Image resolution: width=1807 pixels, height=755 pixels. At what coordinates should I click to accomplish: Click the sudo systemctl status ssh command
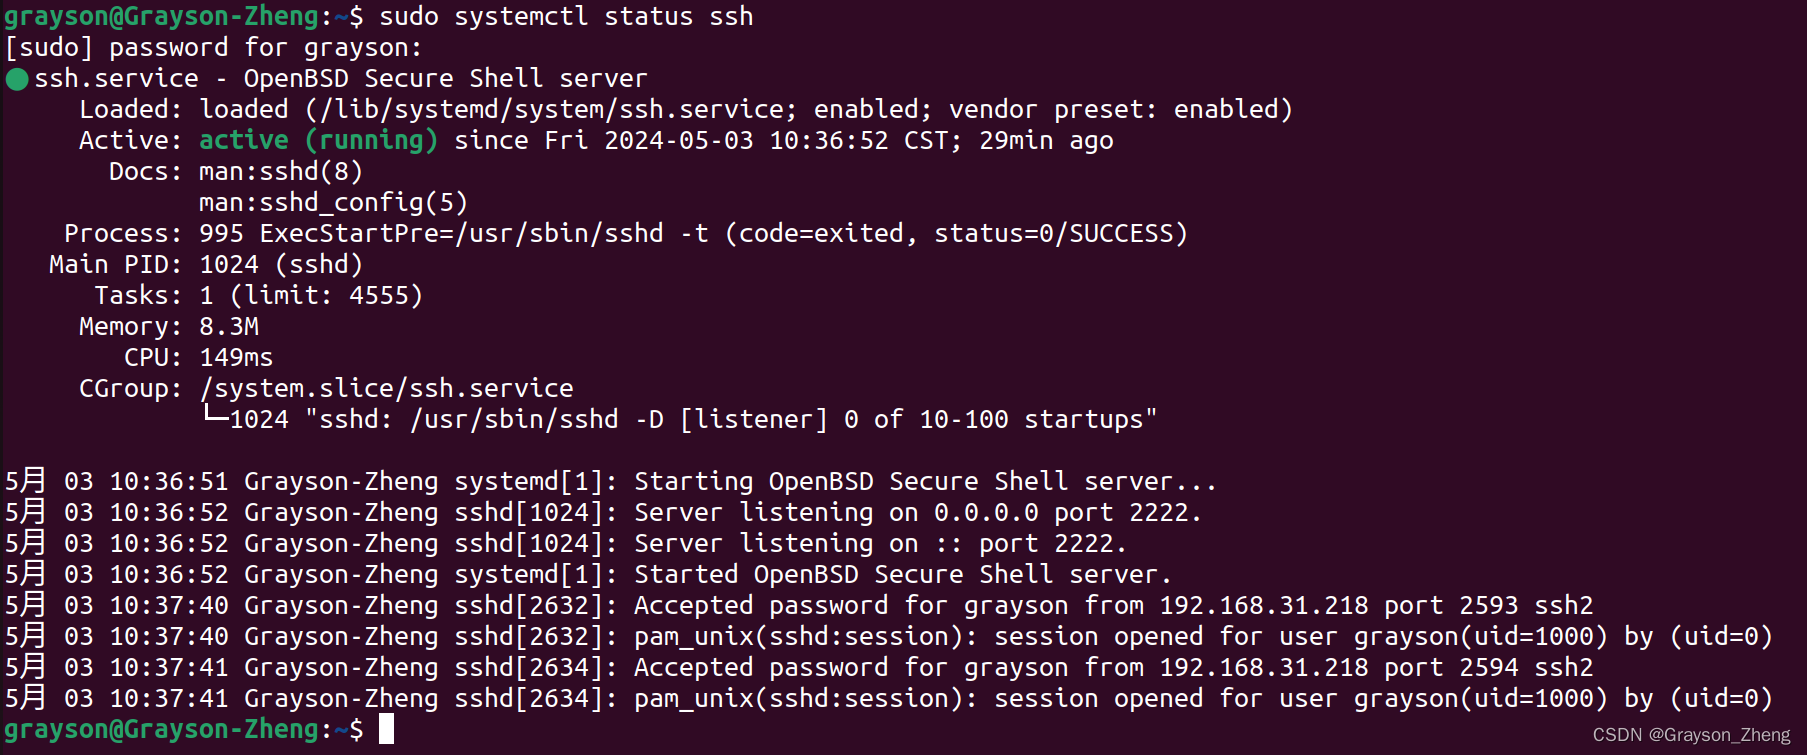click(x=566, y=16)
